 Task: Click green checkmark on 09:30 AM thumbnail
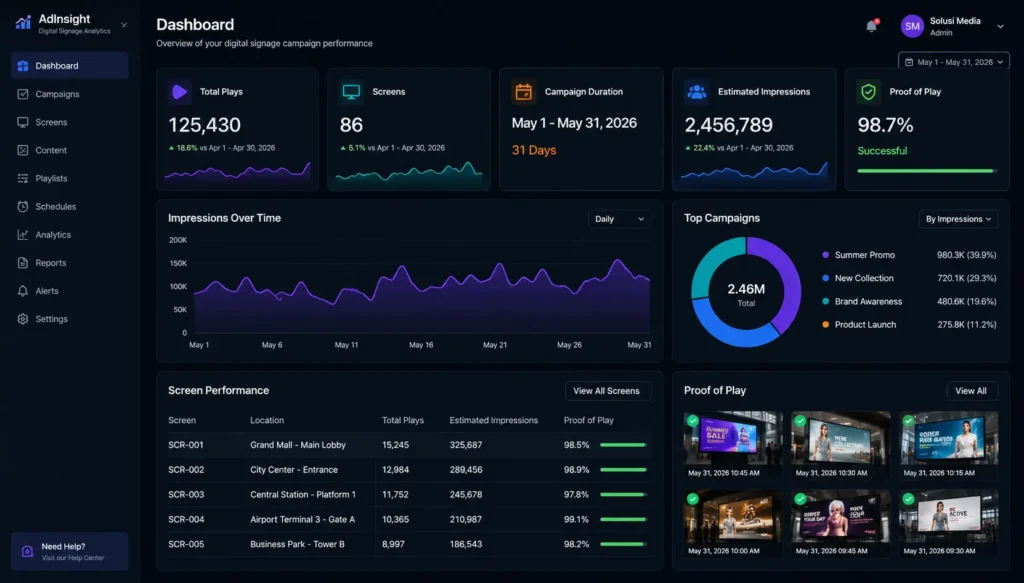pyautogui.click(x=908, y=499)
